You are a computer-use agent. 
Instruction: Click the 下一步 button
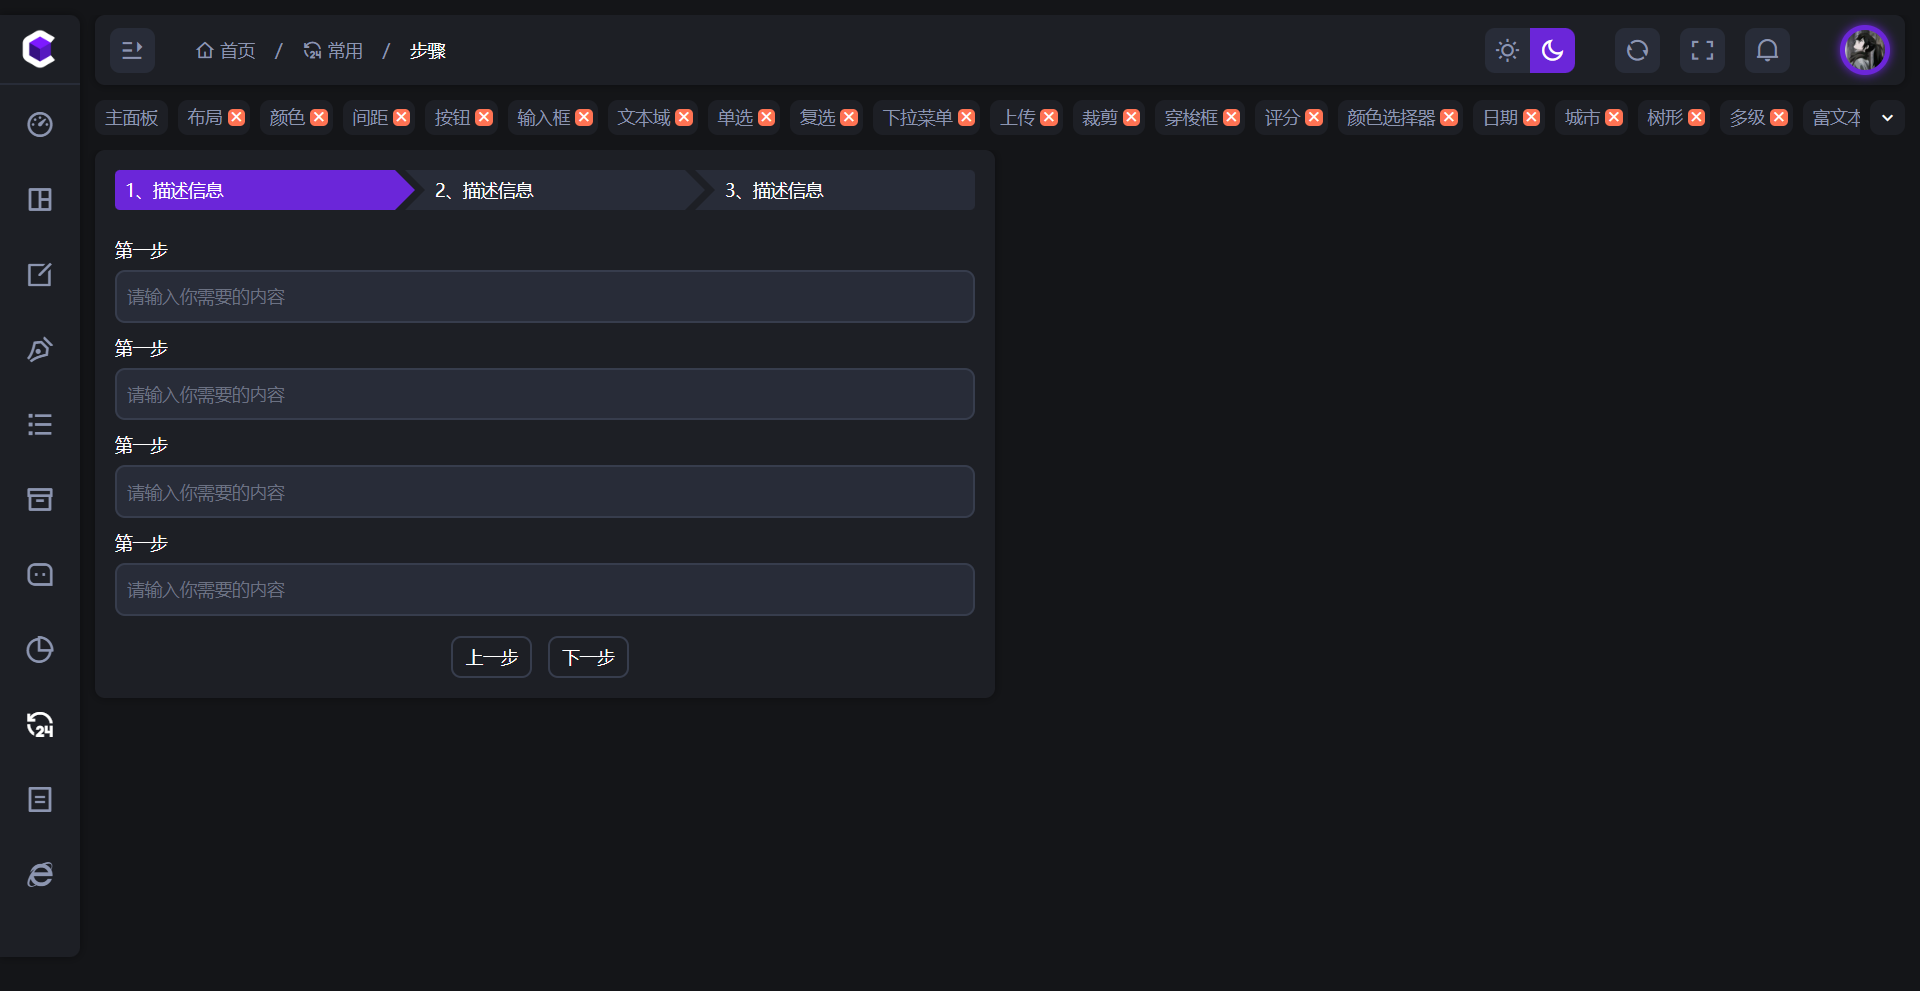click(x=588, y=657)
